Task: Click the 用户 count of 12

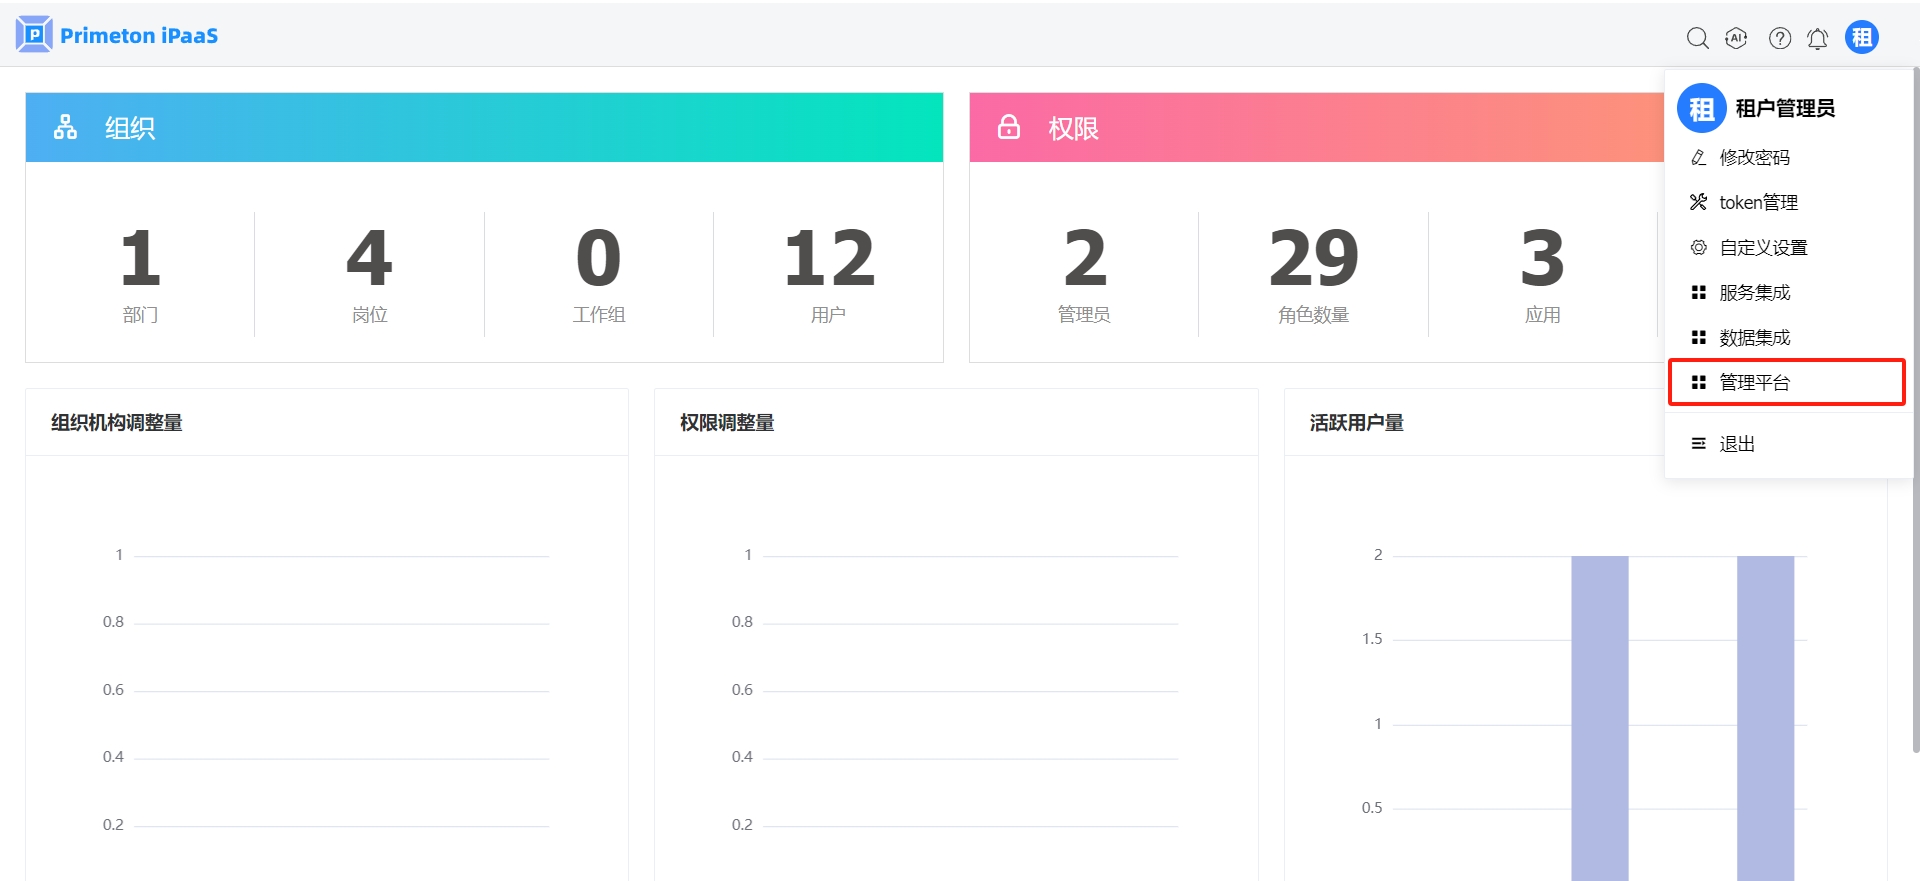Action: pyautogui.click(x=828, y=258)
